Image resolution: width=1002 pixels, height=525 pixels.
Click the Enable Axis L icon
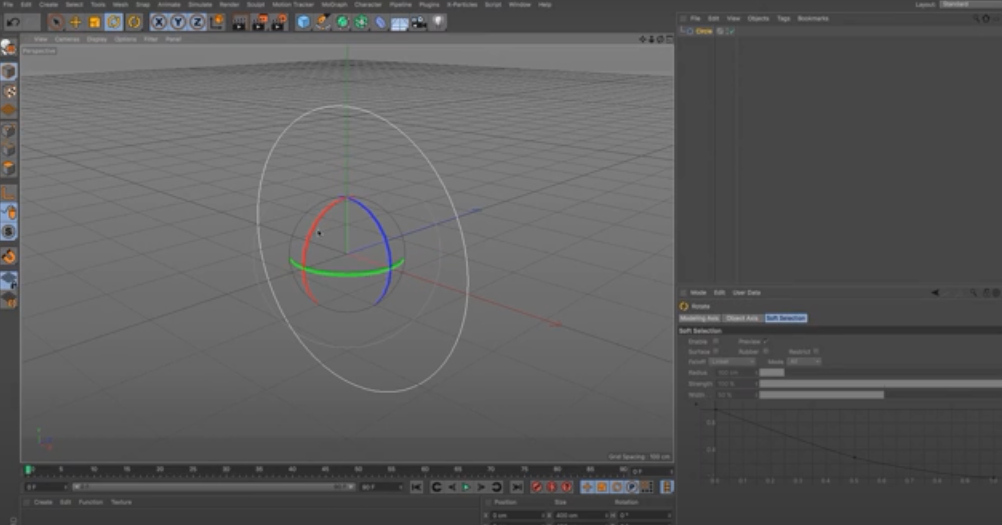pos(8,192)
